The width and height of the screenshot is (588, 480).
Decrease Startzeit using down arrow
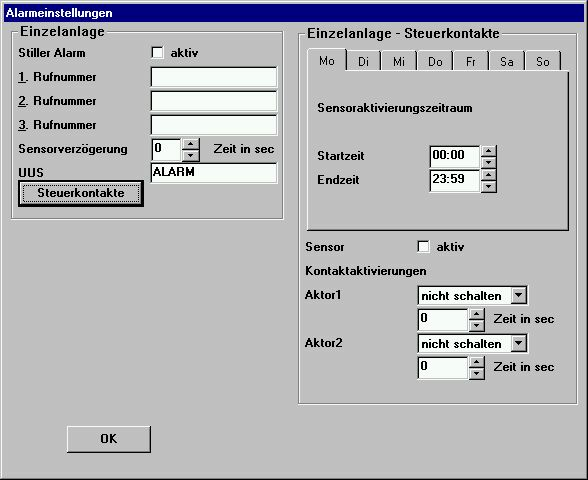(x=488, y=162)
